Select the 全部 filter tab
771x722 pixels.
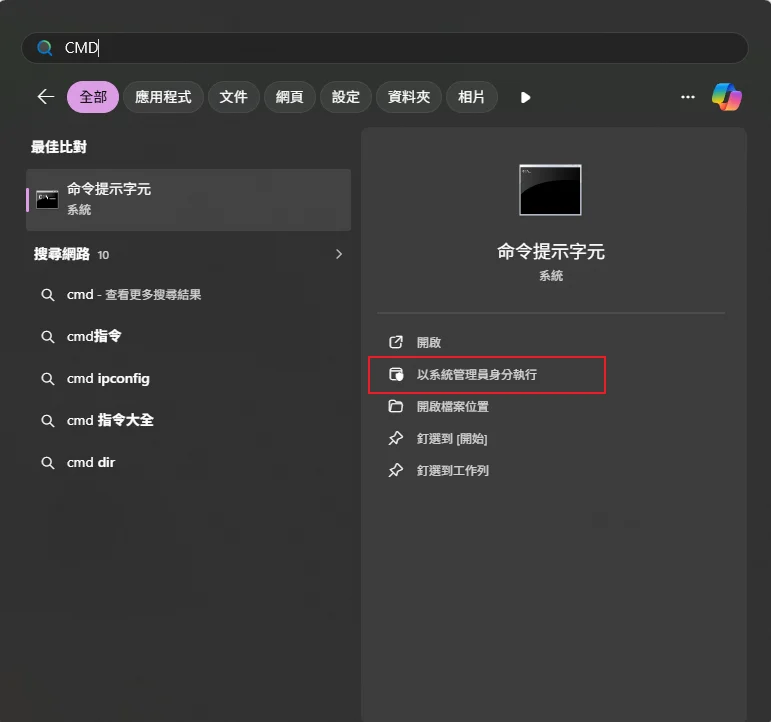click(x=93, y=97)
